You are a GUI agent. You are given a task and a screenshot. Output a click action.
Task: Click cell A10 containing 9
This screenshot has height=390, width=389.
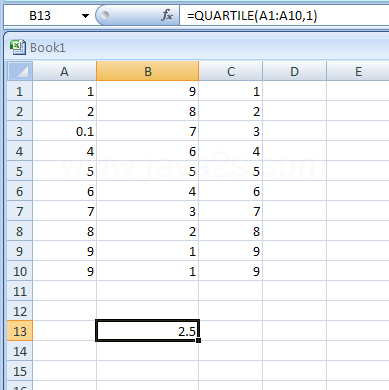click(64, 271)
